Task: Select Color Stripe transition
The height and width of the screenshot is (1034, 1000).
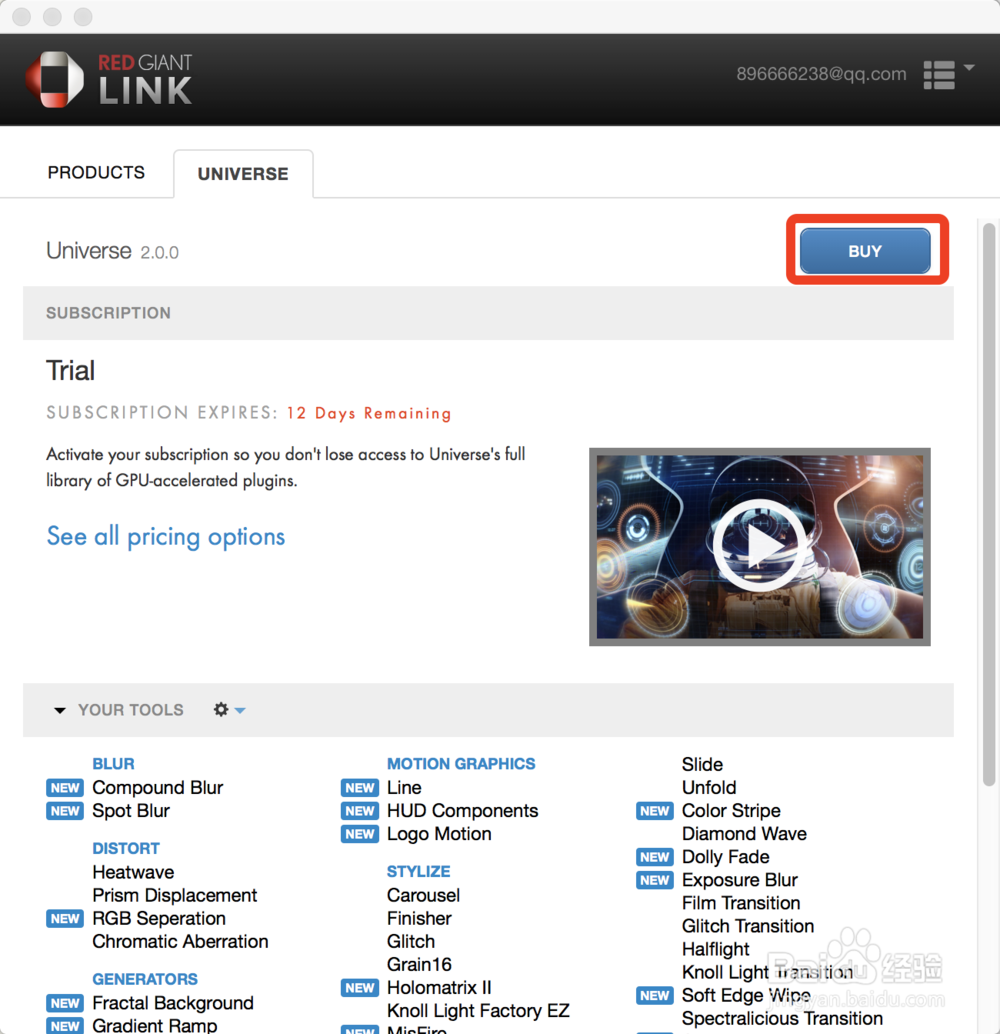Action: click(731, 810)
